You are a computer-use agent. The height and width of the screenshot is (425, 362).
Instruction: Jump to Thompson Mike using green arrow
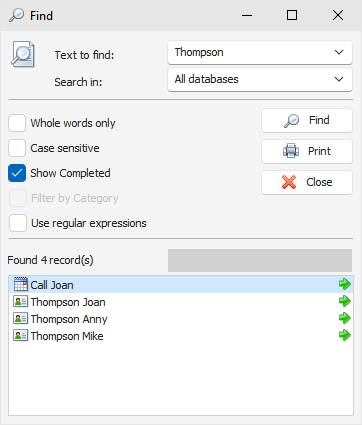point(345,335)
